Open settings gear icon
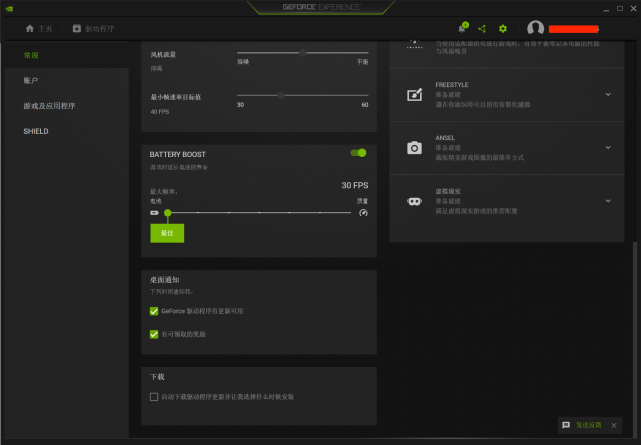Image resolution: width=641 pixels, height=445 pixels. (503, 29)
